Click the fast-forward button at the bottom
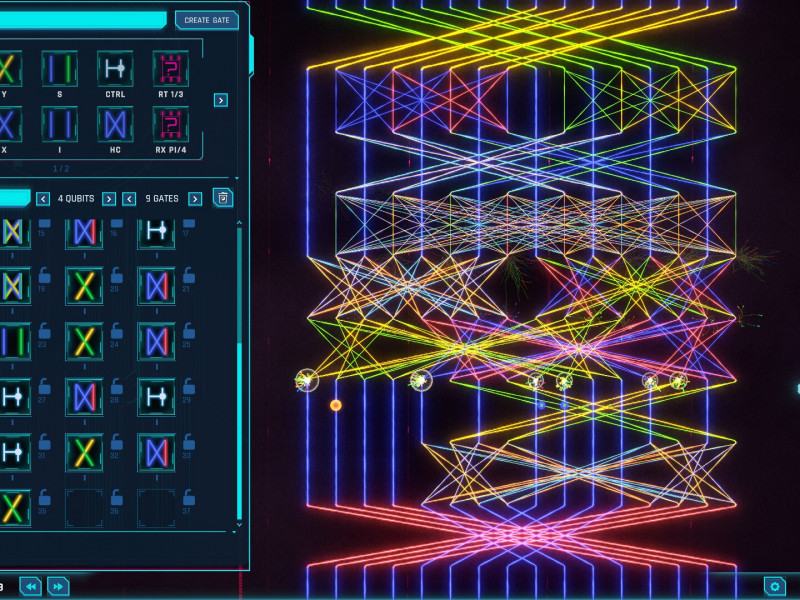800x600 pixels. (x=58, y=586)
